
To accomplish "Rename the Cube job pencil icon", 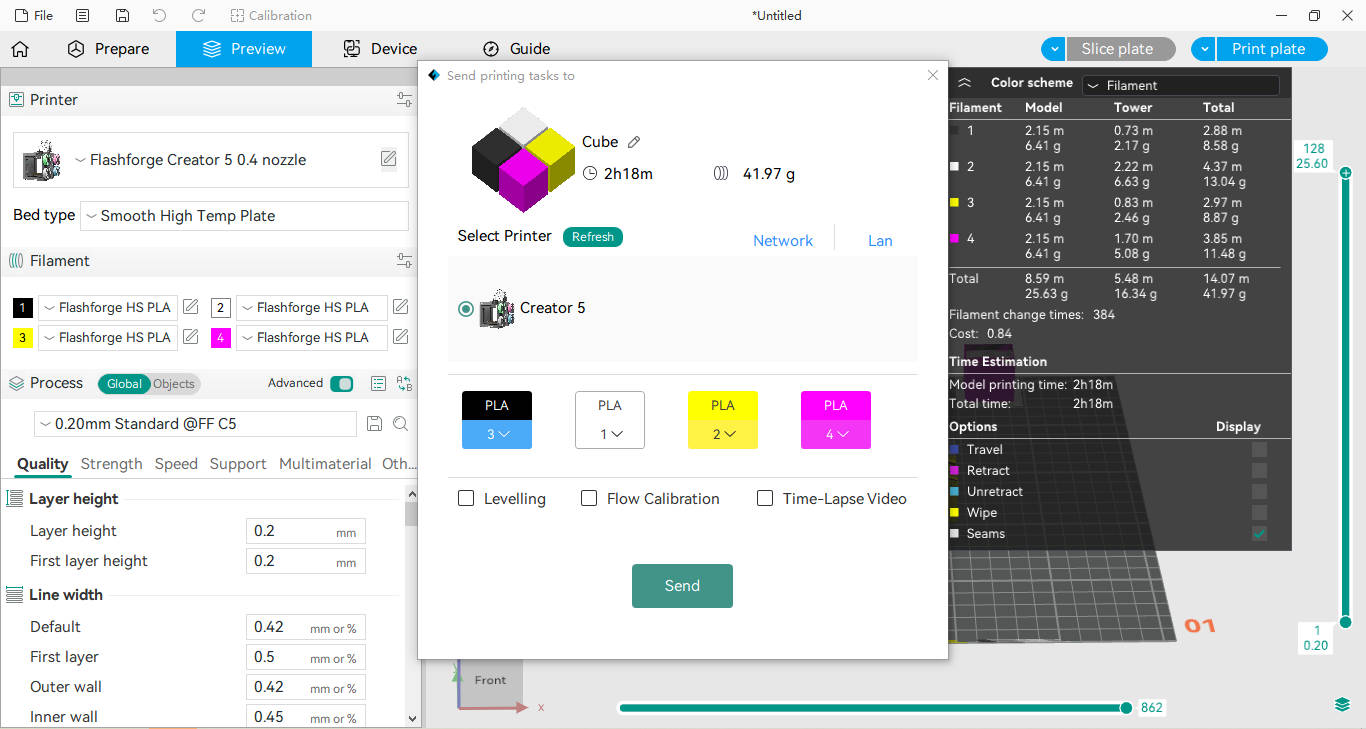I will coord(634,143).
